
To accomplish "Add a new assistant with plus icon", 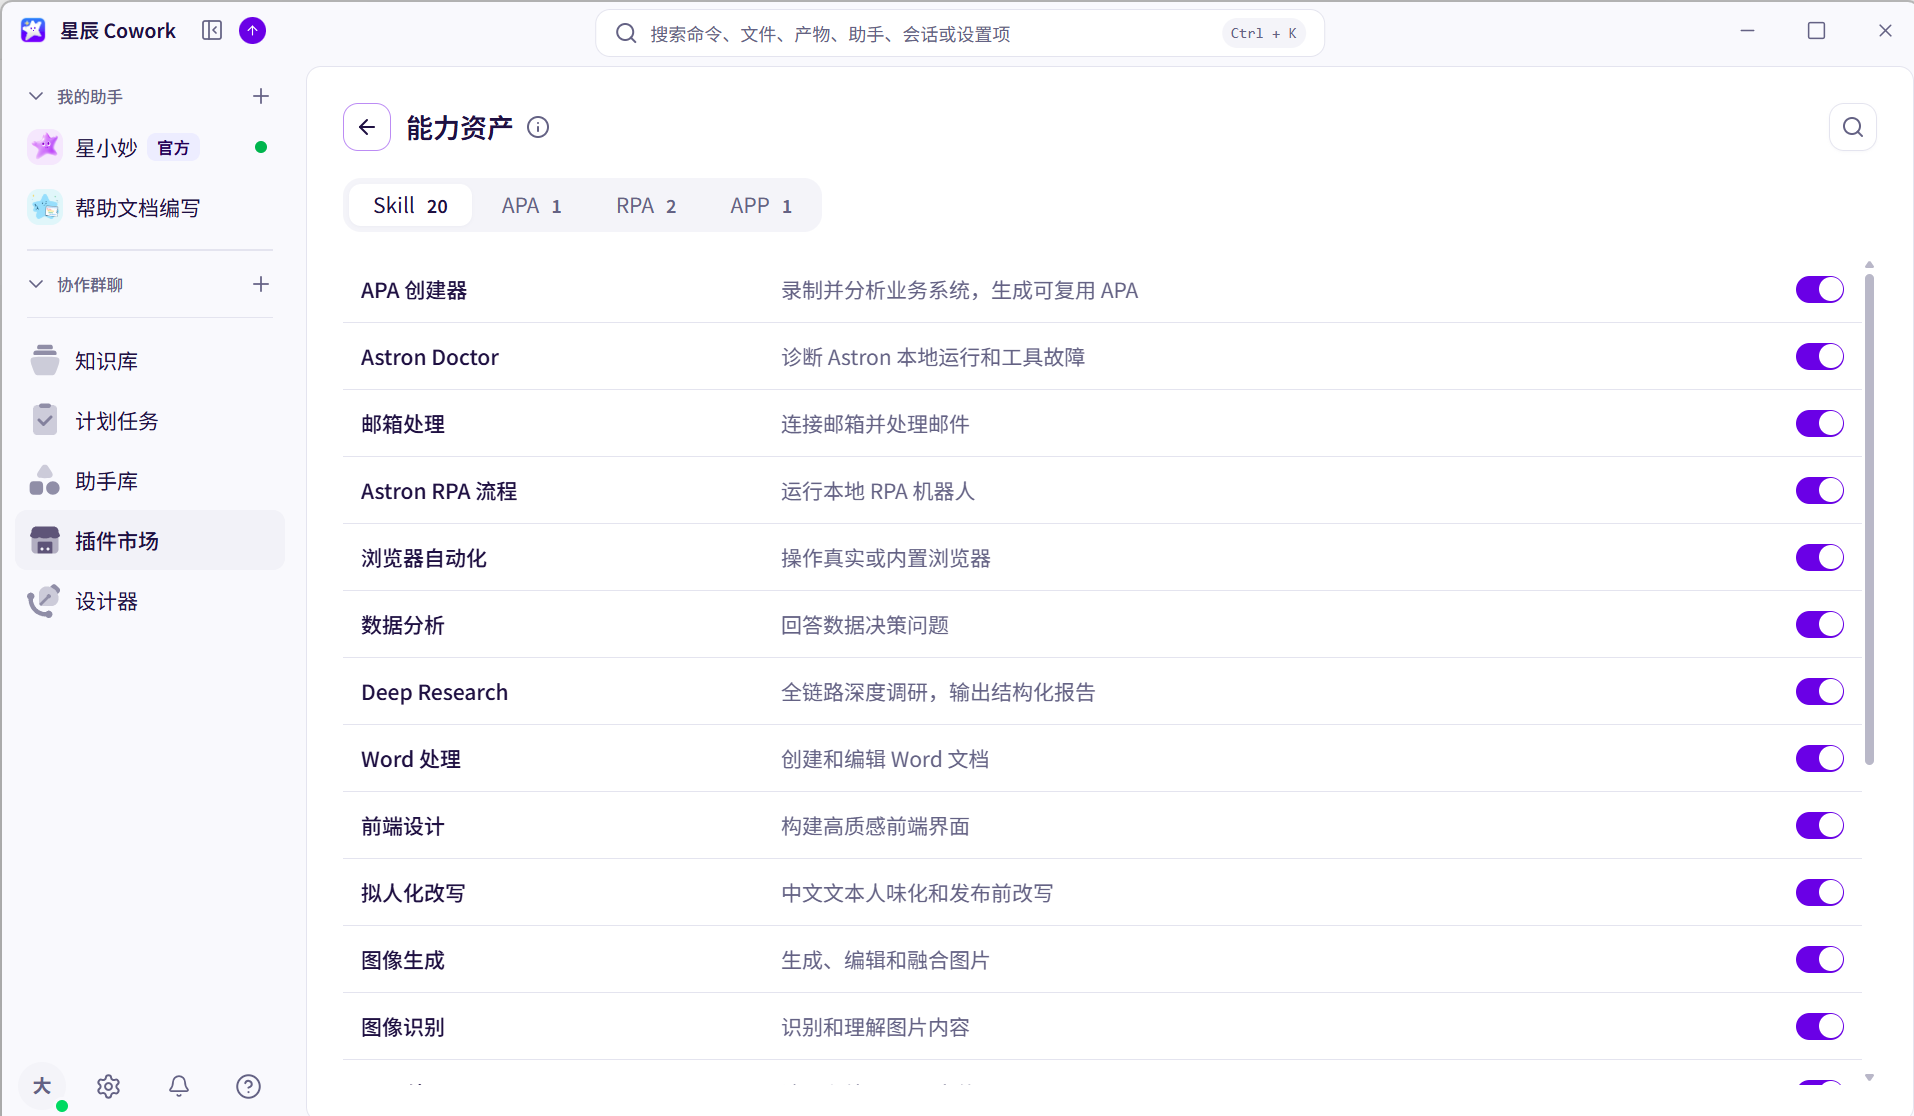I will 261,96.
